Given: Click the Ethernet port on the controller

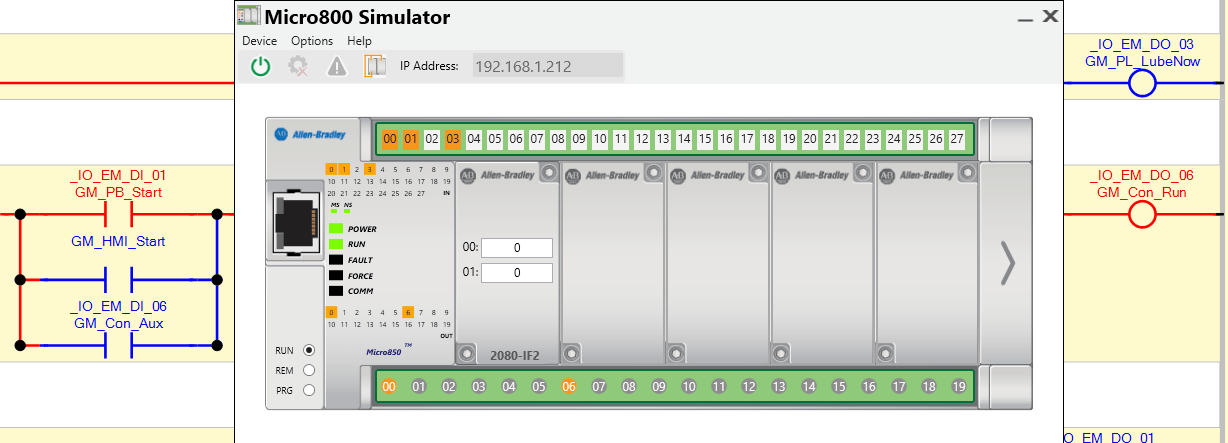Looking at the screenshot, I should pyautogui.click(x=296, y=221).
